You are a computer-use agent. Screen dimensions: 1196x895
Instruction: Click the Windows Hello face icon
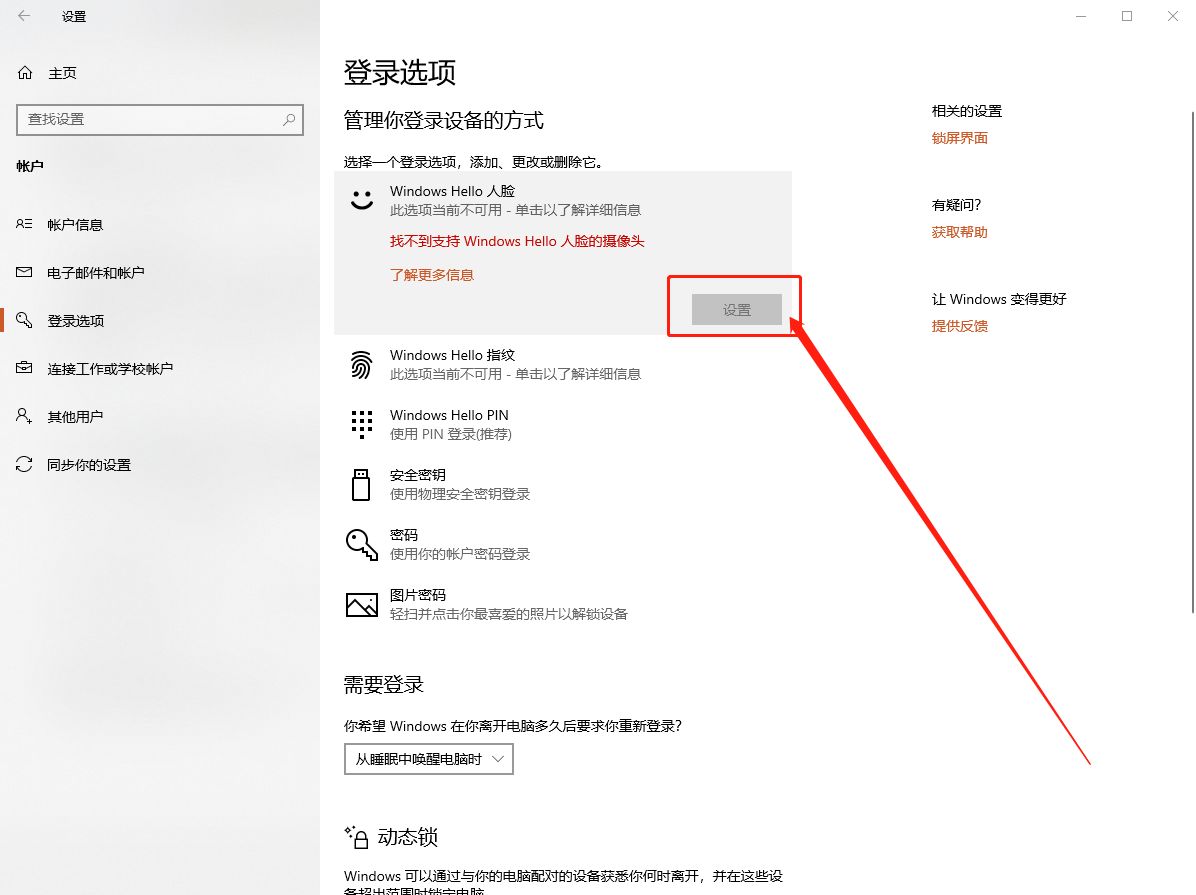[361, 199]
